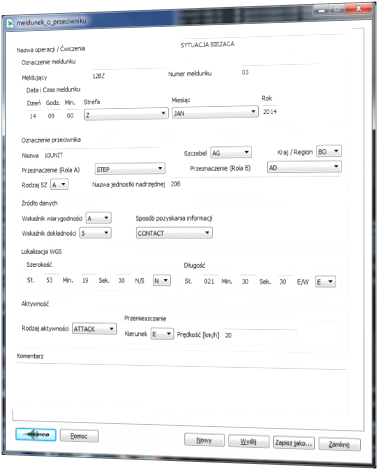
Task: Click the Numer meldunku field
Action: pos(278,72)
